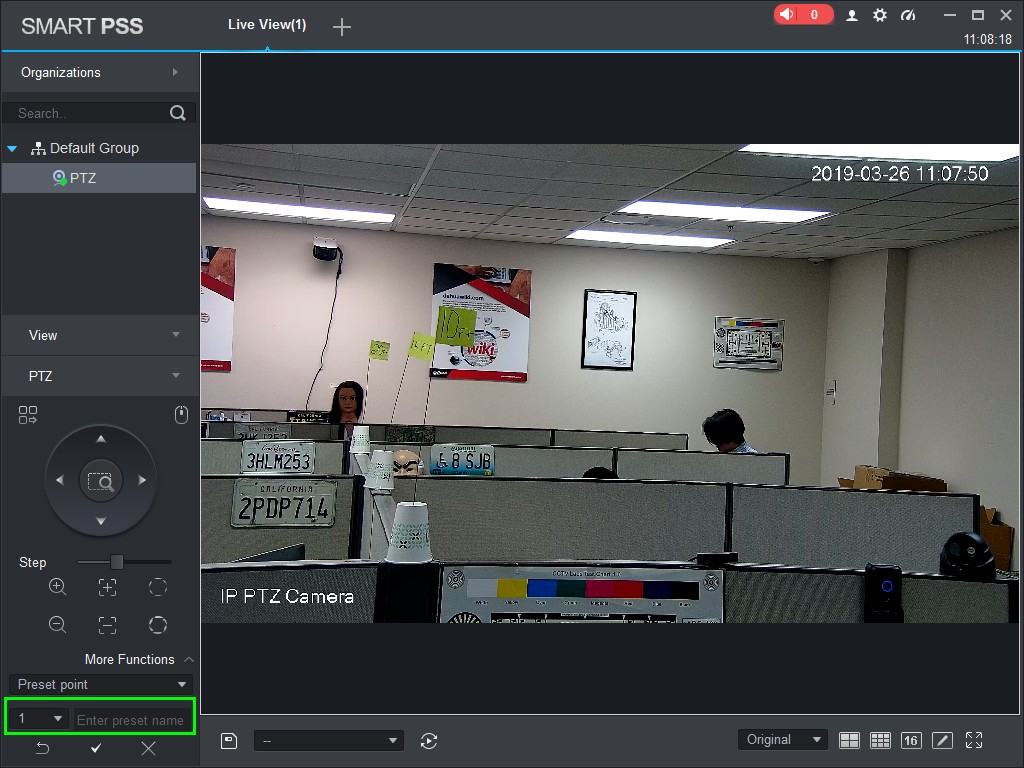The width and height of the screenshot is (1024, 768).
Task: Click the 3D positioning center button
Action: pos(101,481)
